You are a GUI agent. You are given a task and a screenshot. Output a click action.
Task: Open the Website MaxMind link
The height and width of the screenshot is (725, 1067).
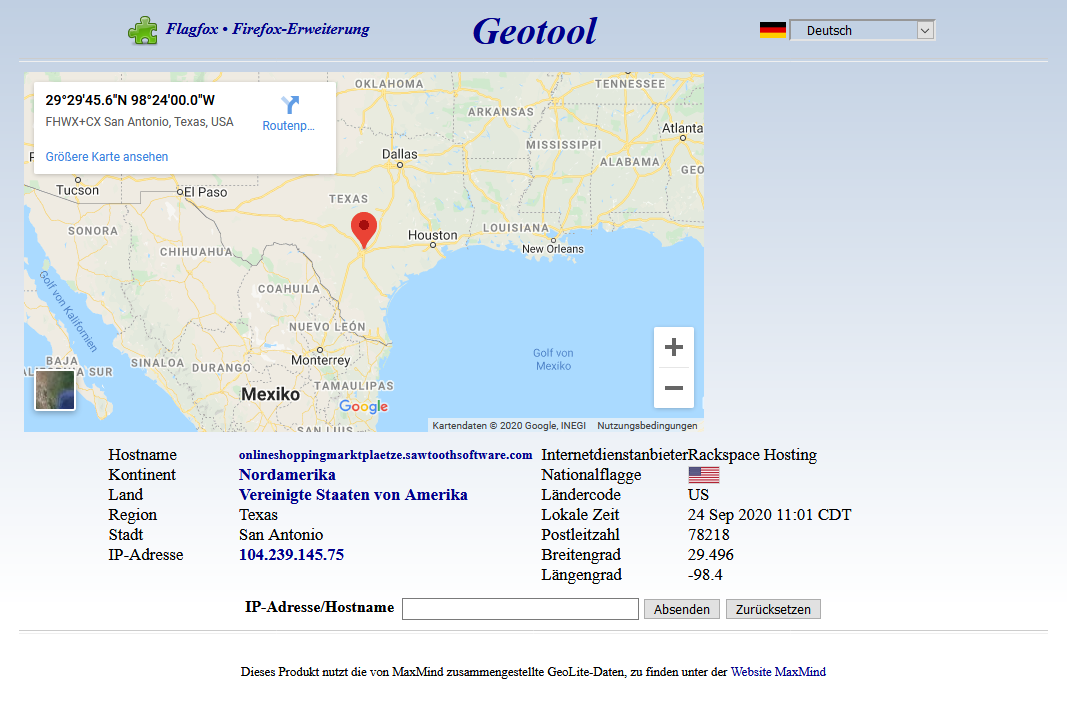click(x=778, y=672)
